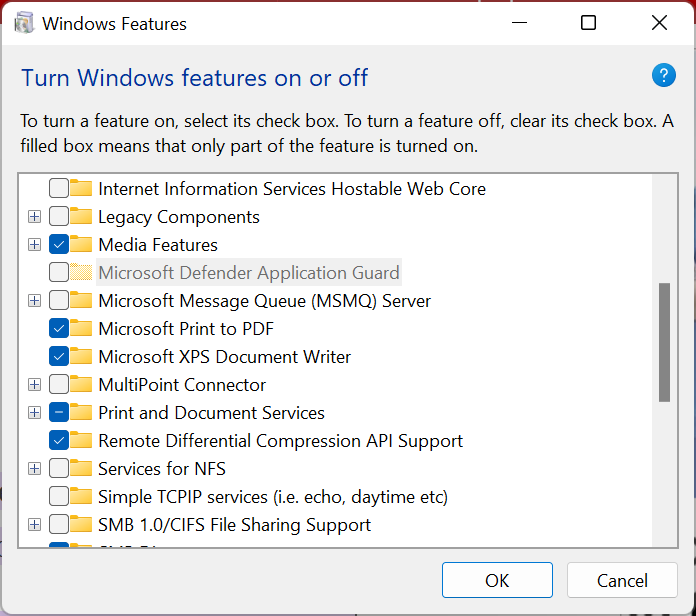Select the Services for NFS folder icon
Viewport: 696px width, 616px height.
[x=81, y=468]
